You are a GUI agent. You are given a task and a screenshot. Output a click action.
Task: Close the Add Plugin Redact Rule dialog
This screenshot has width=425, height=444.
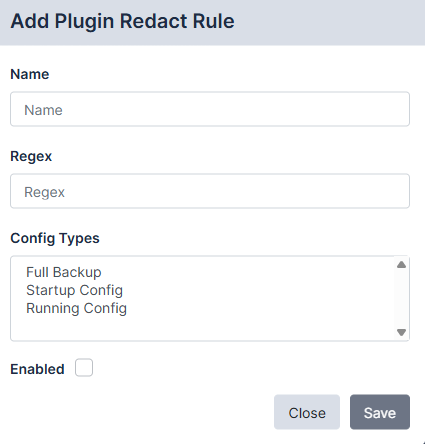pyautogui.click(x=307, y=412)
